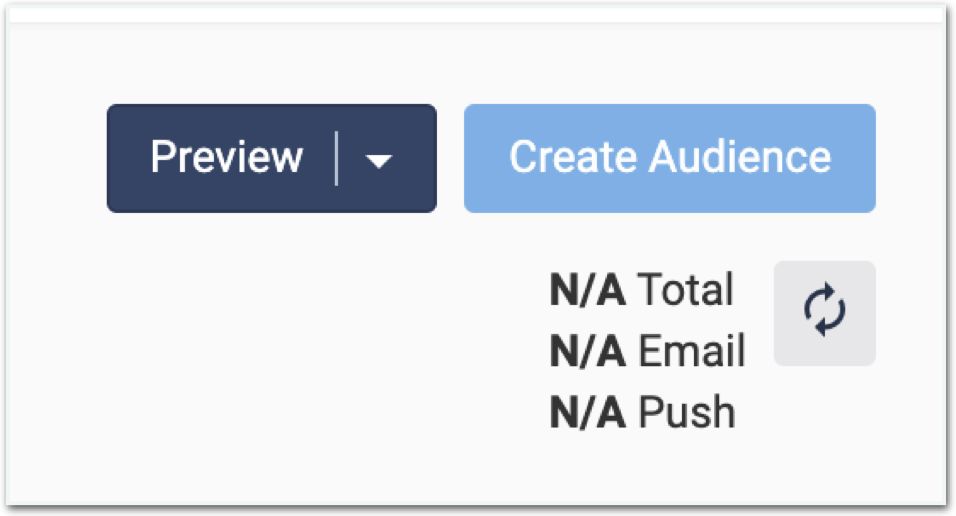Click the bold N/A beside Push
Screen dimensions: 956x516
tap(588, 412)
